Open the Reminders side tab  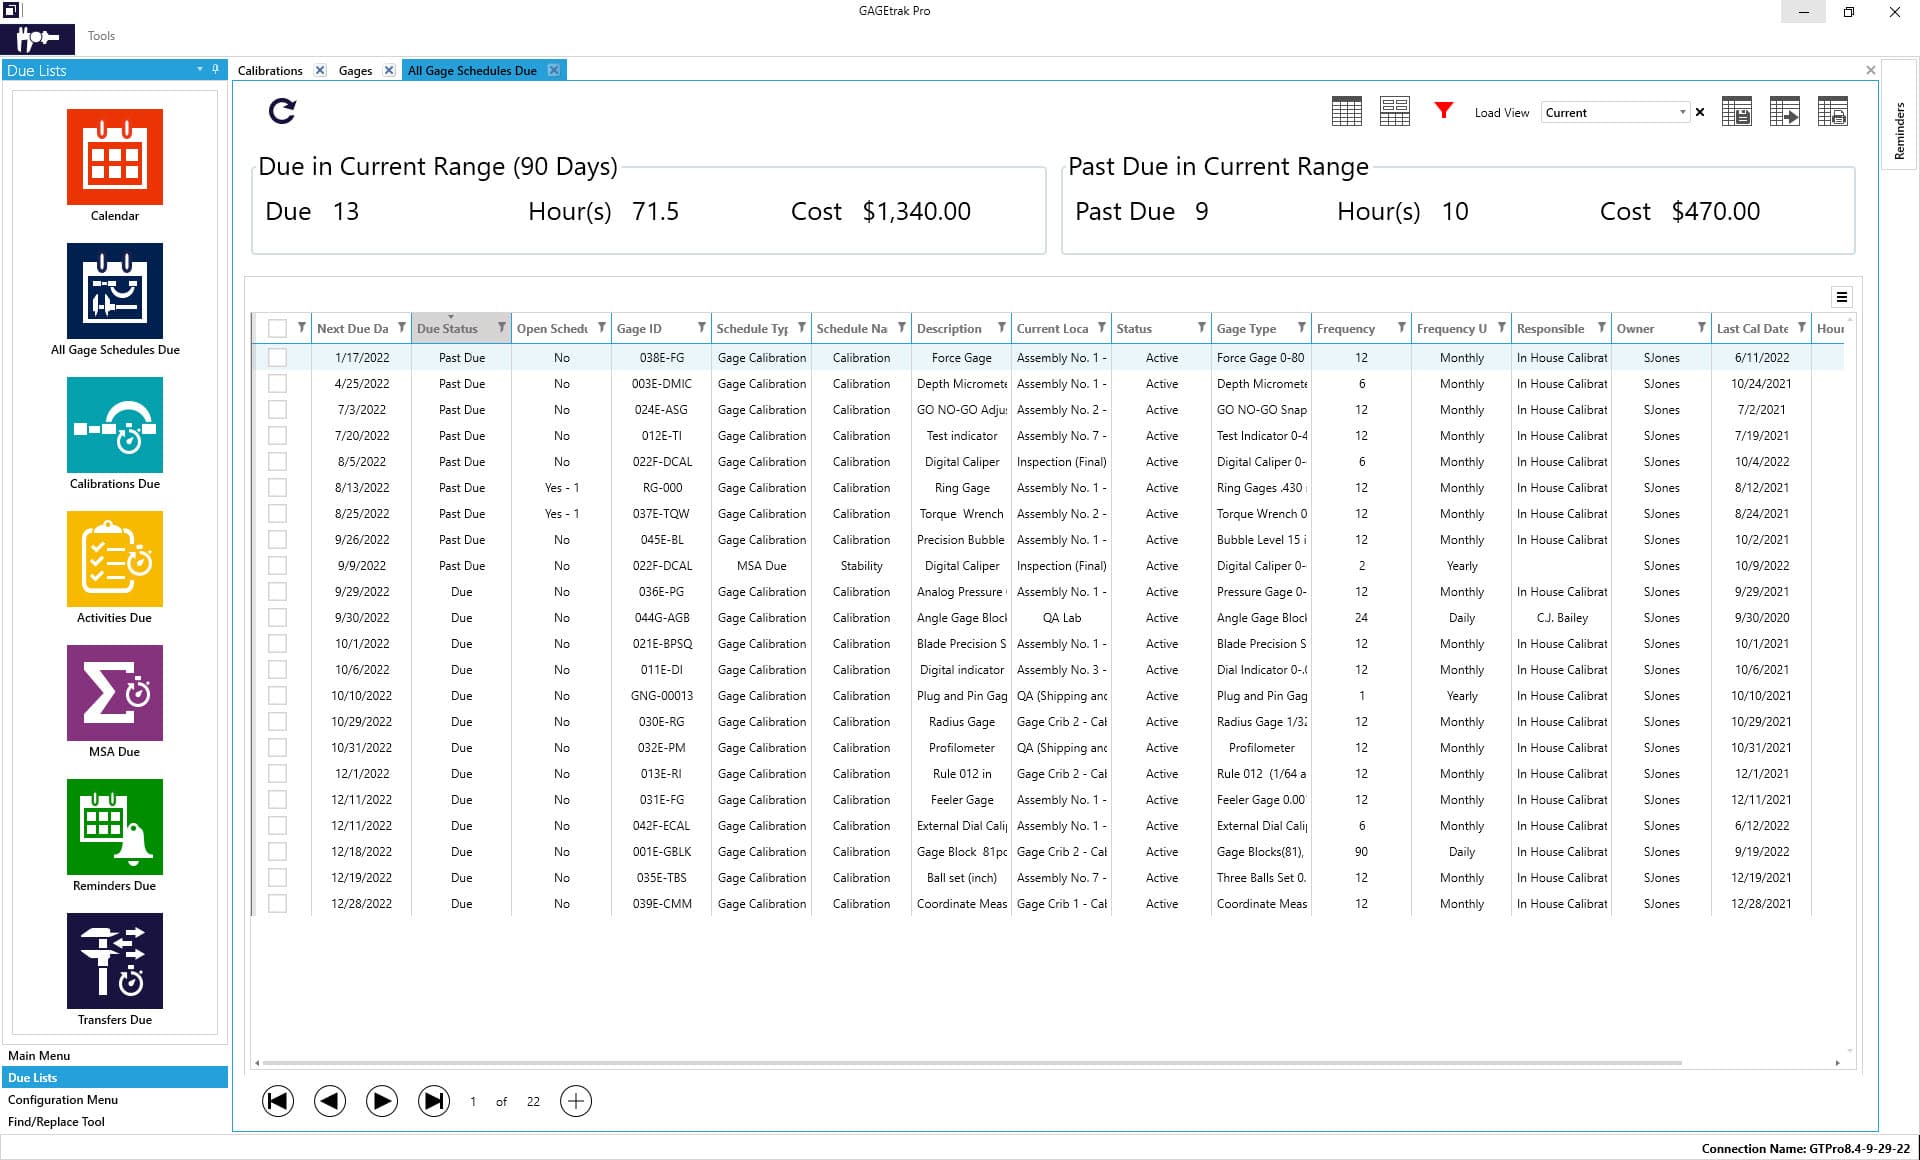click(1898, 128)
